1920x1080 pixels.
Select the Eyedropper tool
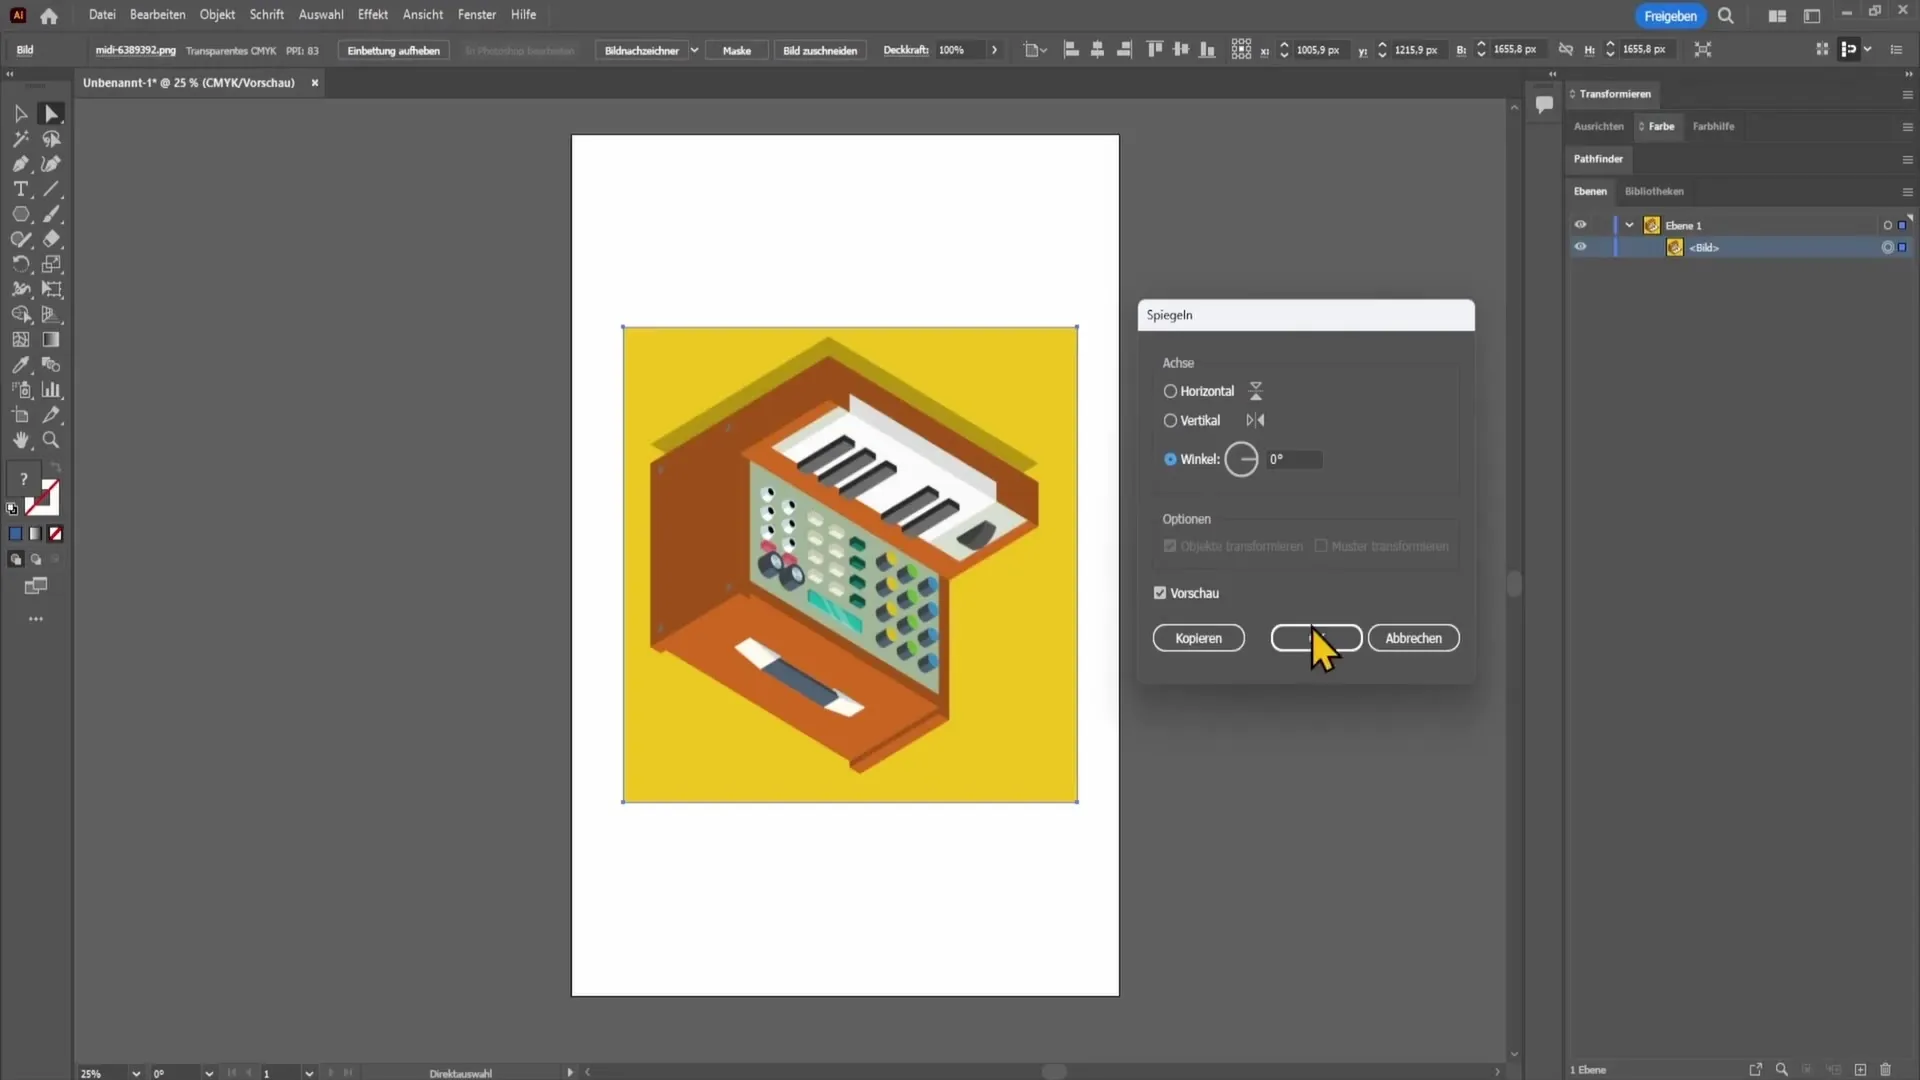pyautogui.click(x=20, y=365)
